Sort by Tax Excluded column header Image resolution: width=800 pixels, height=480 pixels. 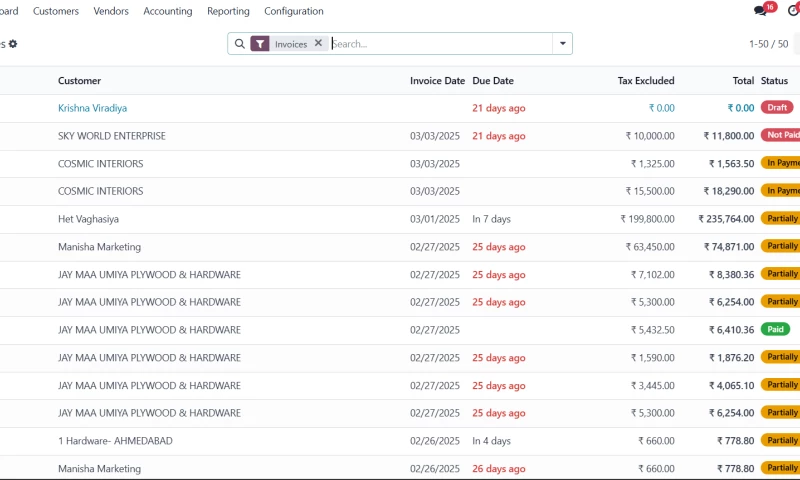pos(646,81)
